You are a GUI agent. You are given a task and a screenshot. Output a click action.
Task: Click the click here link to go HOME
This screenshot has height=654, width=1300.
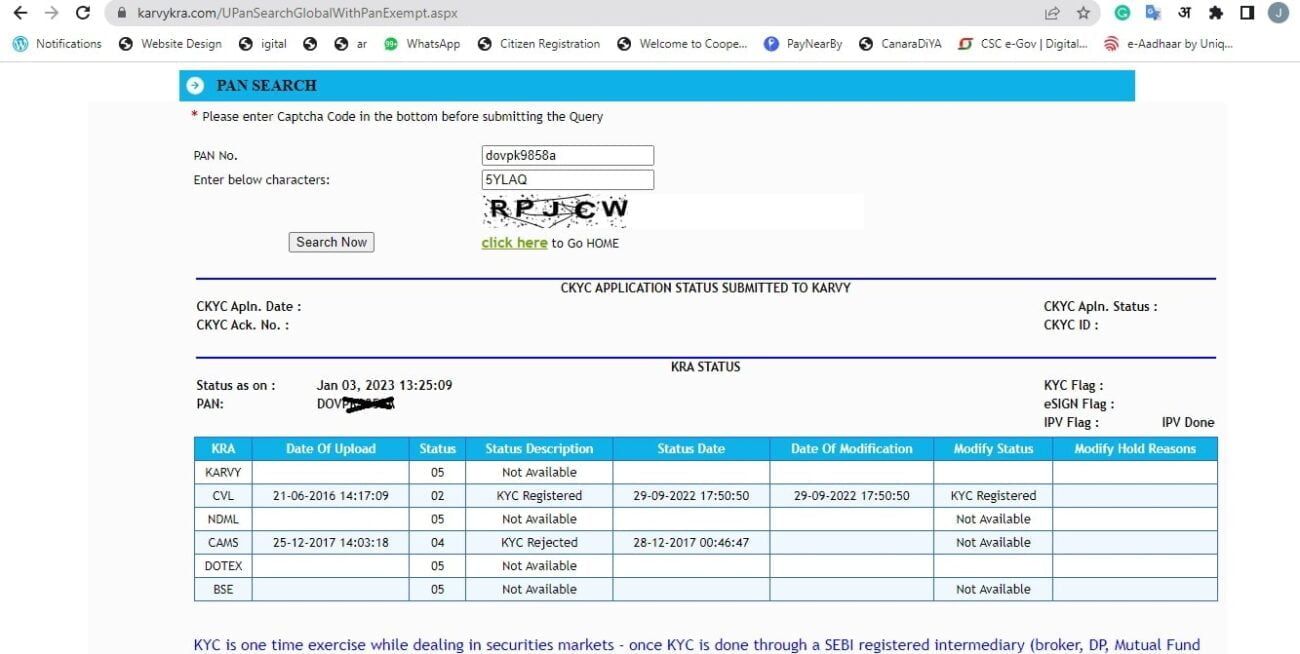[x=514, y=242]
